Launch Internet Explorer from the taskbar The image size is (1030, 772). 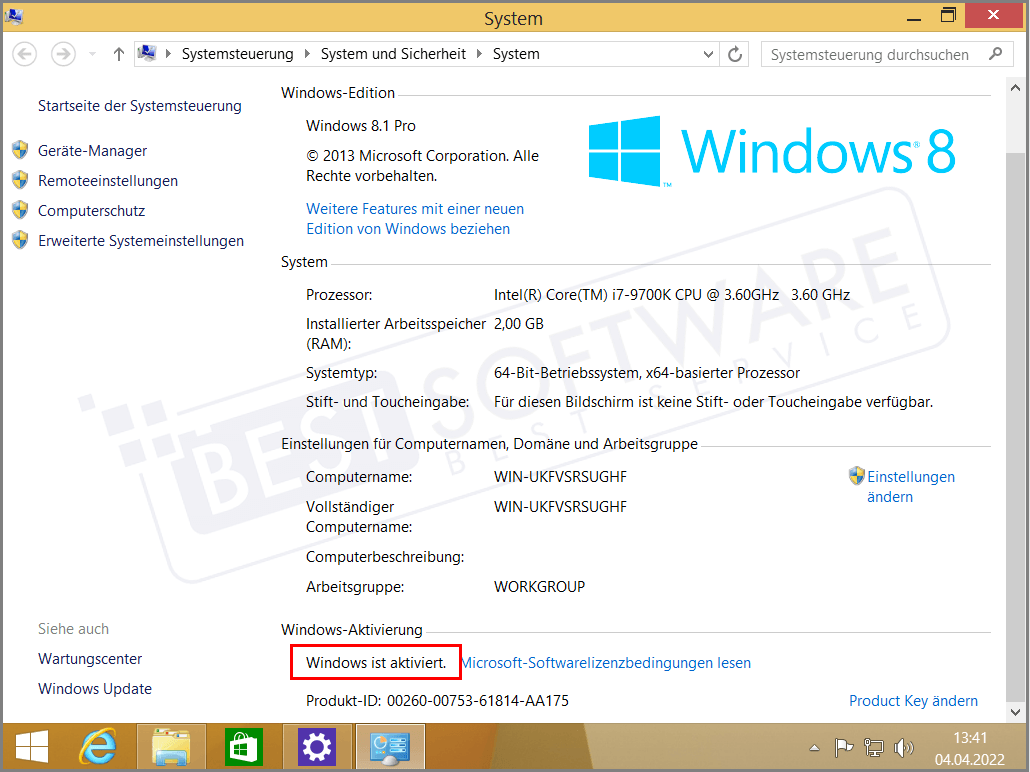[x=97, y=746]
